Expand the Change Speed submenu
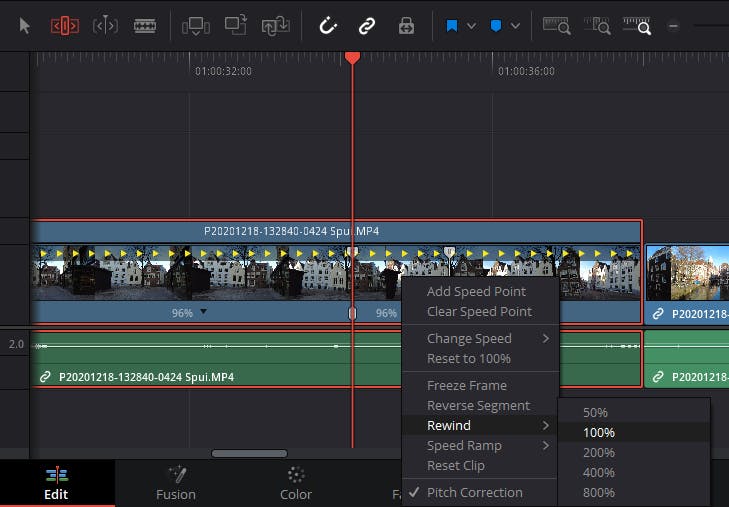This screenshot has height=507, width=729. click(479, 338)
